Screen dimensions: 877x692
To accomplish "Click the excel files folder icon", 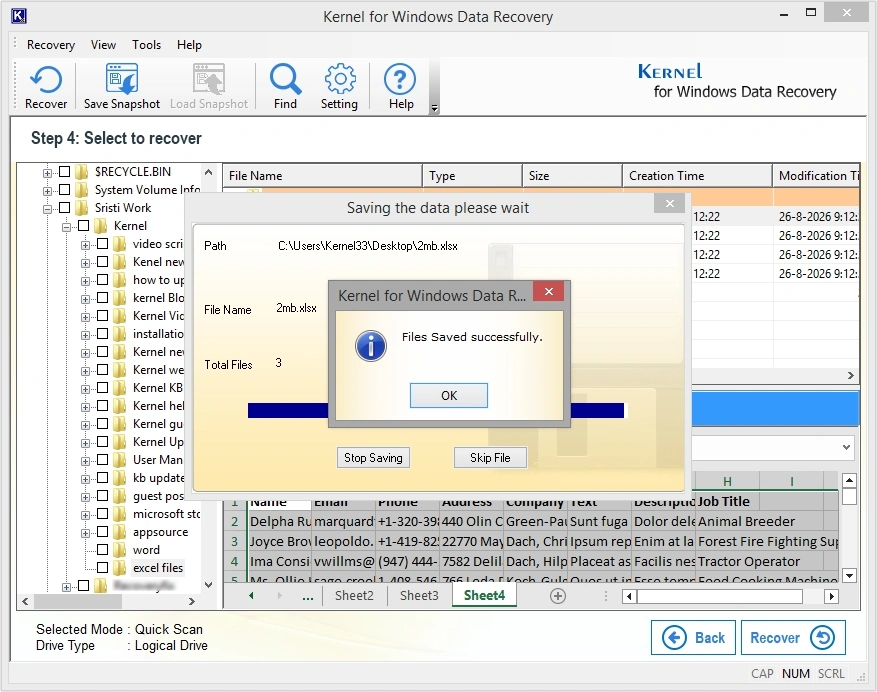I will click(x=120, y=568).
